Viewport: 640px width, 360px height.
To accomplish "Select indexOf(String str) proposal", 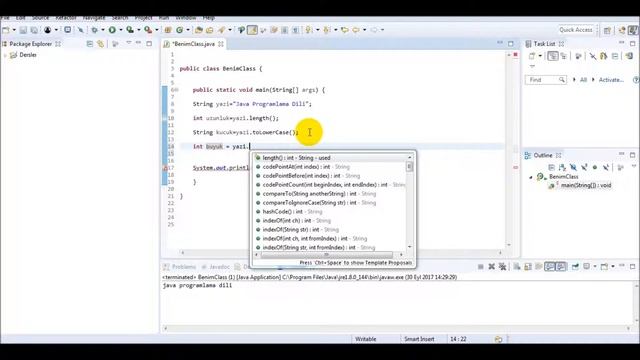I will click(330, 229).
